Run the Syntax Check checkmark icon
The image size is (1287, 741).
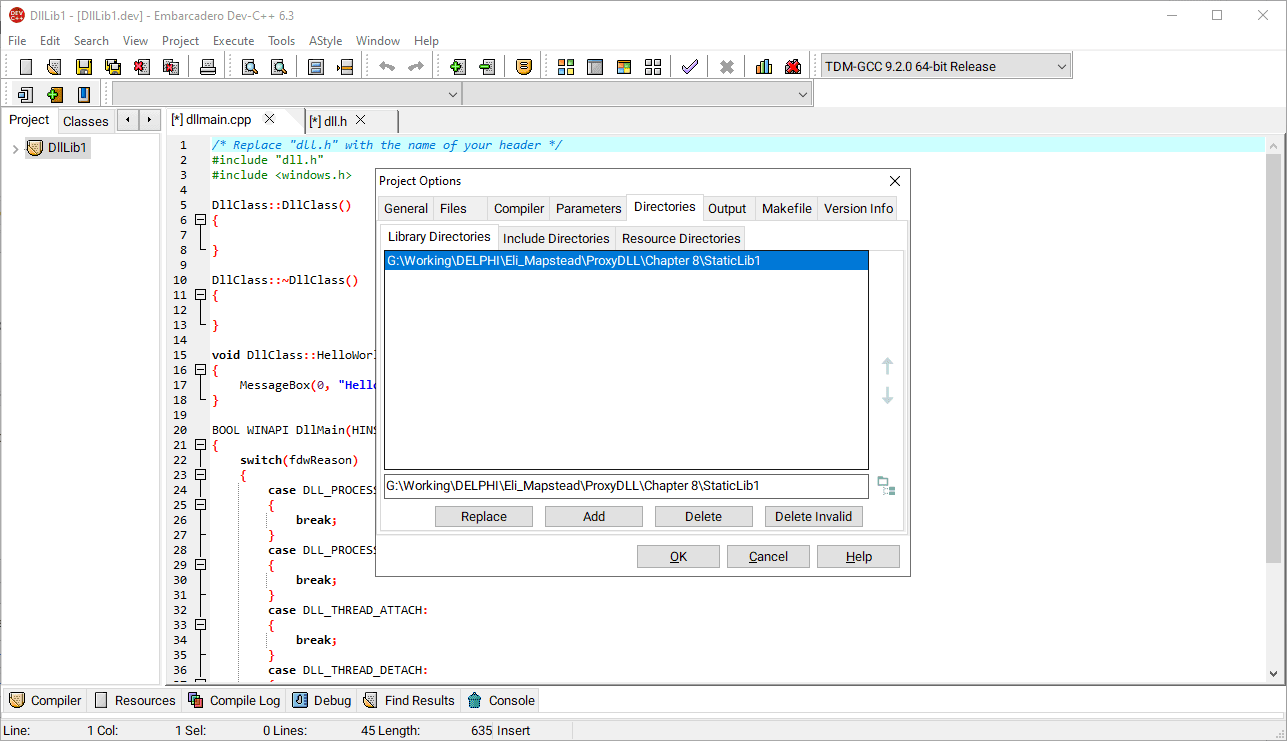click(x=689, y=66)
